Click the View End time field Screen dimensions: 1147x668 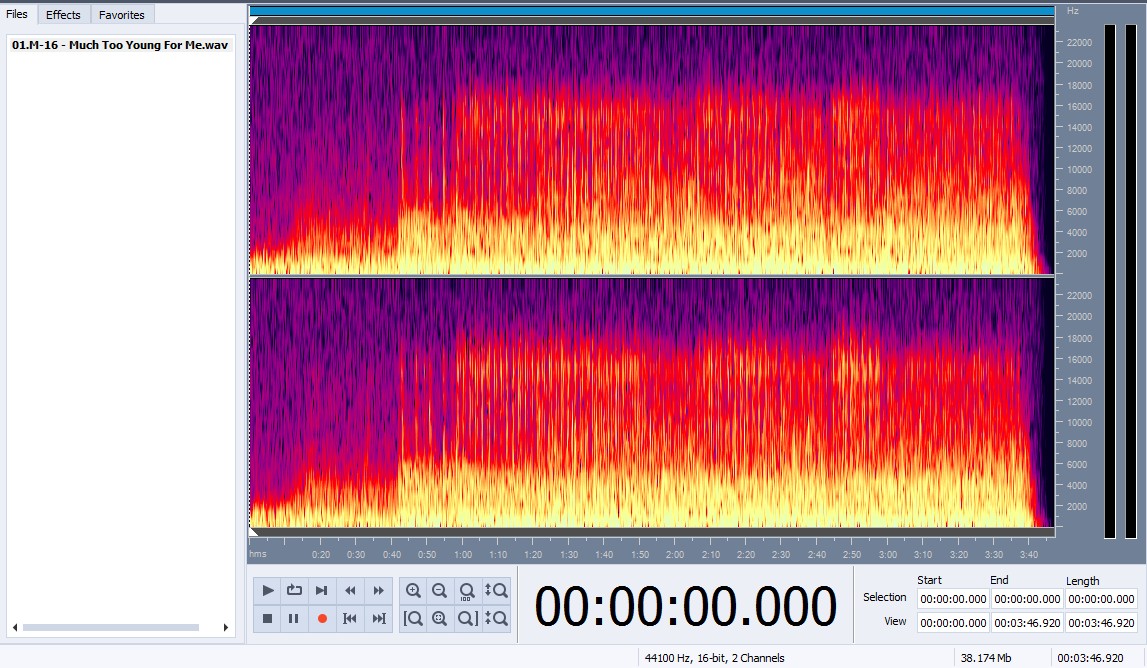[1027, 623]
